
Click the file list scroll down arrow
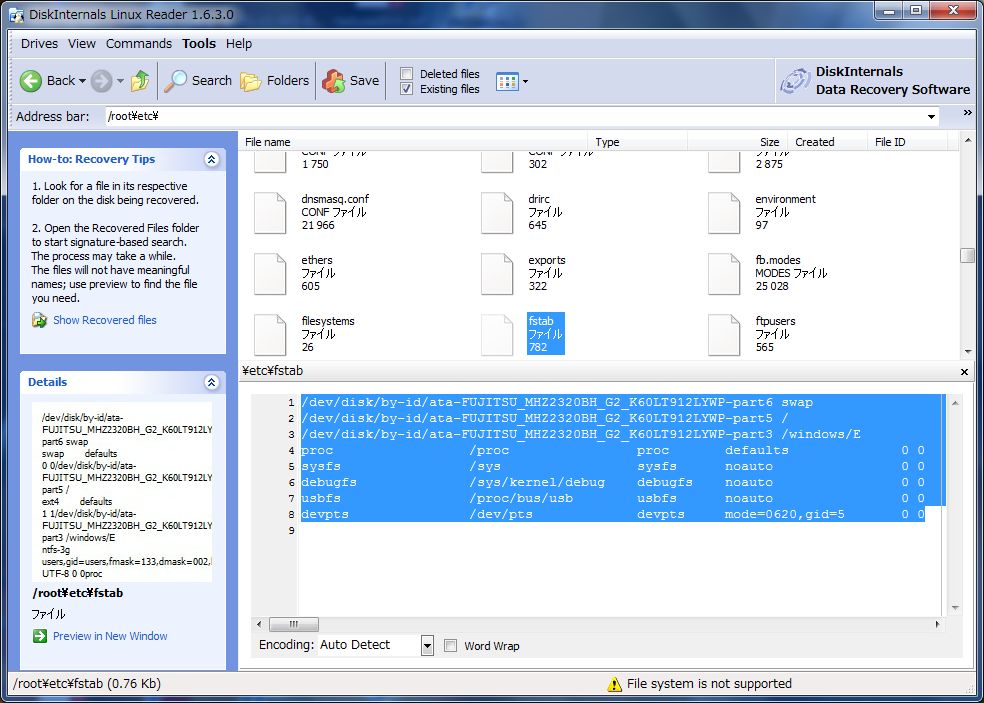click(967, 352)
